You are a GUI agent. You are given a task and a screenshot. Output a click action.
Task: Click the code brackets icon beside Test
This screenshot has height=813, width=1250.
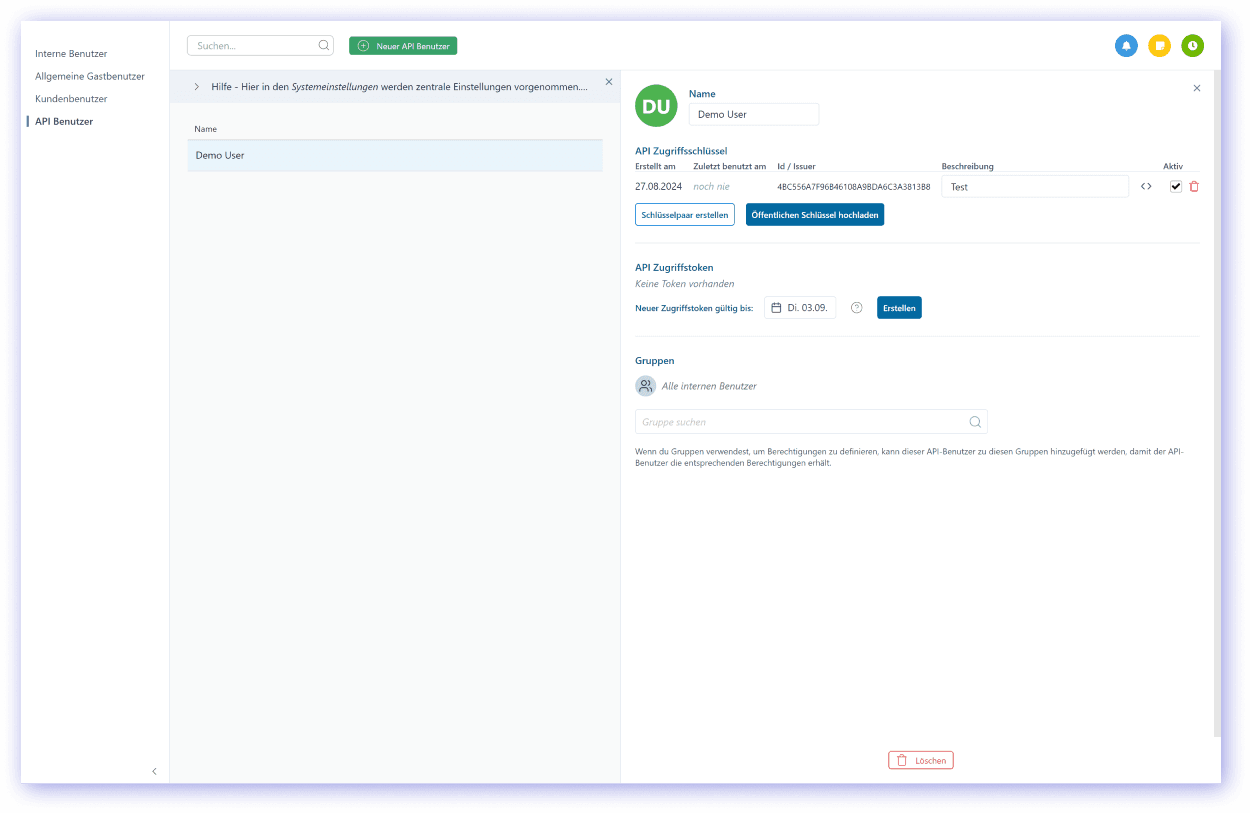coord(1146,187)
